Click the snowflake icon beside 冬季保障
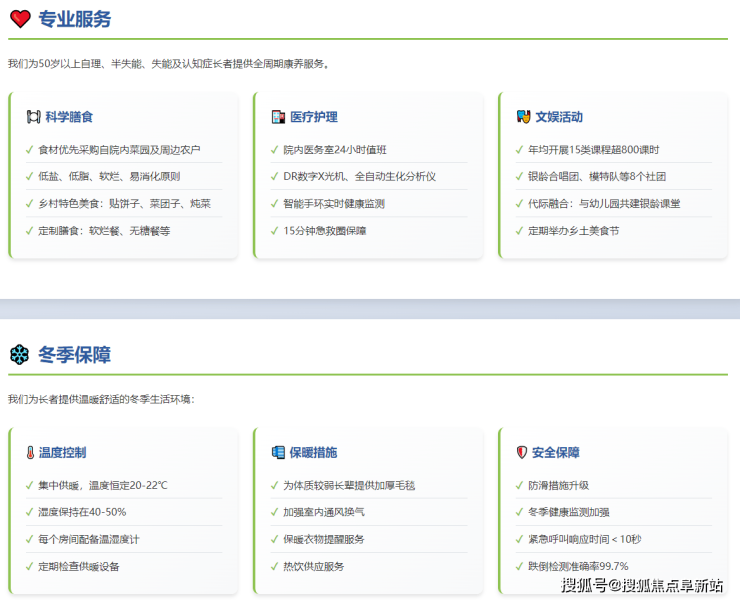 [20, 355]
